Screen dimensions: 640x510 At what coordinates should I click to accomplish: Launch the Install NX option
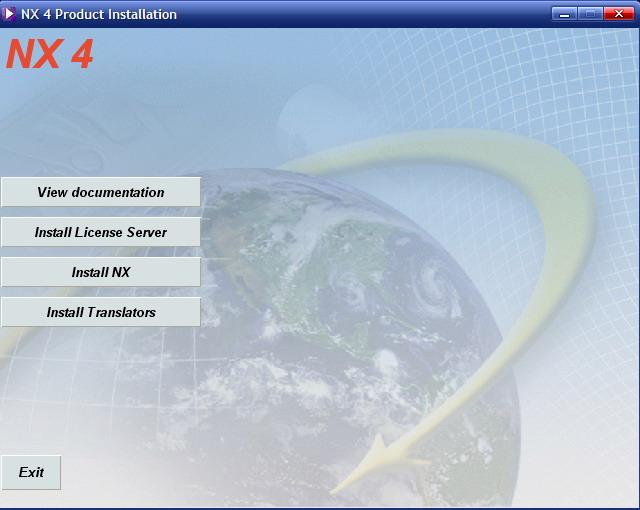[x=101, y=272]
